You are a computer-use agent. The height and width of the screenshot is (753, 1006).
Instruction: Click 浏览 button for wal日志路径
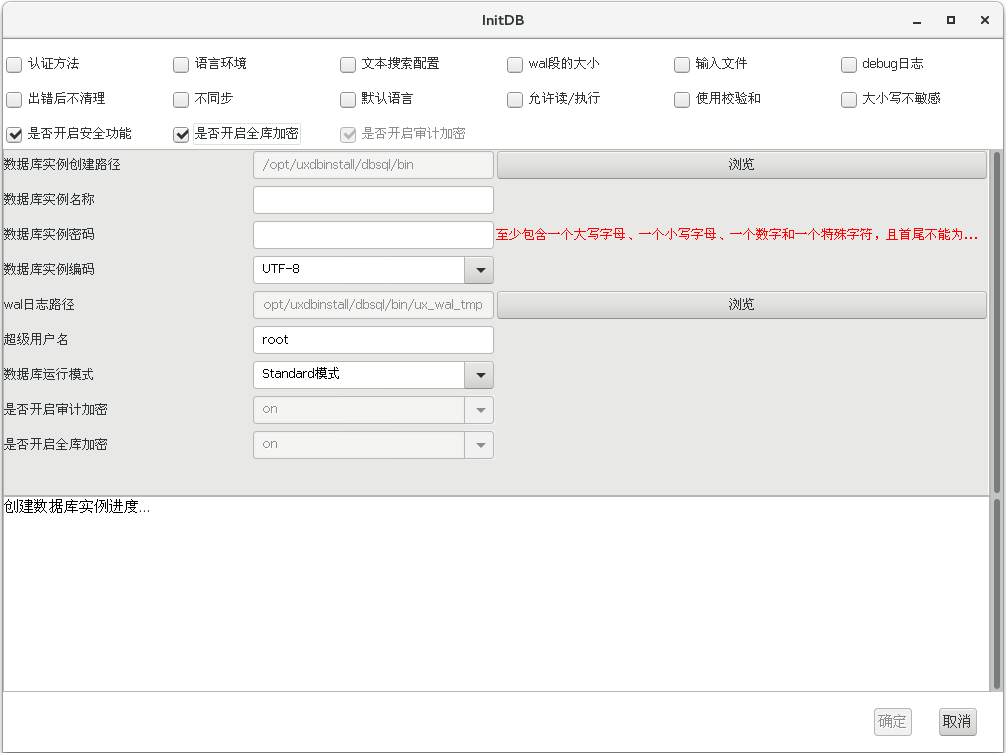coord(741,305)
